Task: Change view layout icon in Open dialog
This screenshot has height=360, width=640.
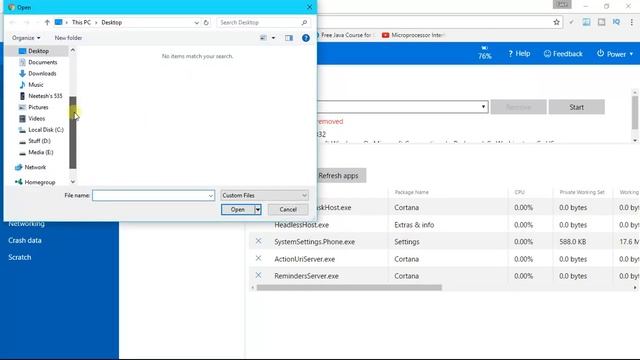Action: tap(263, 38)
